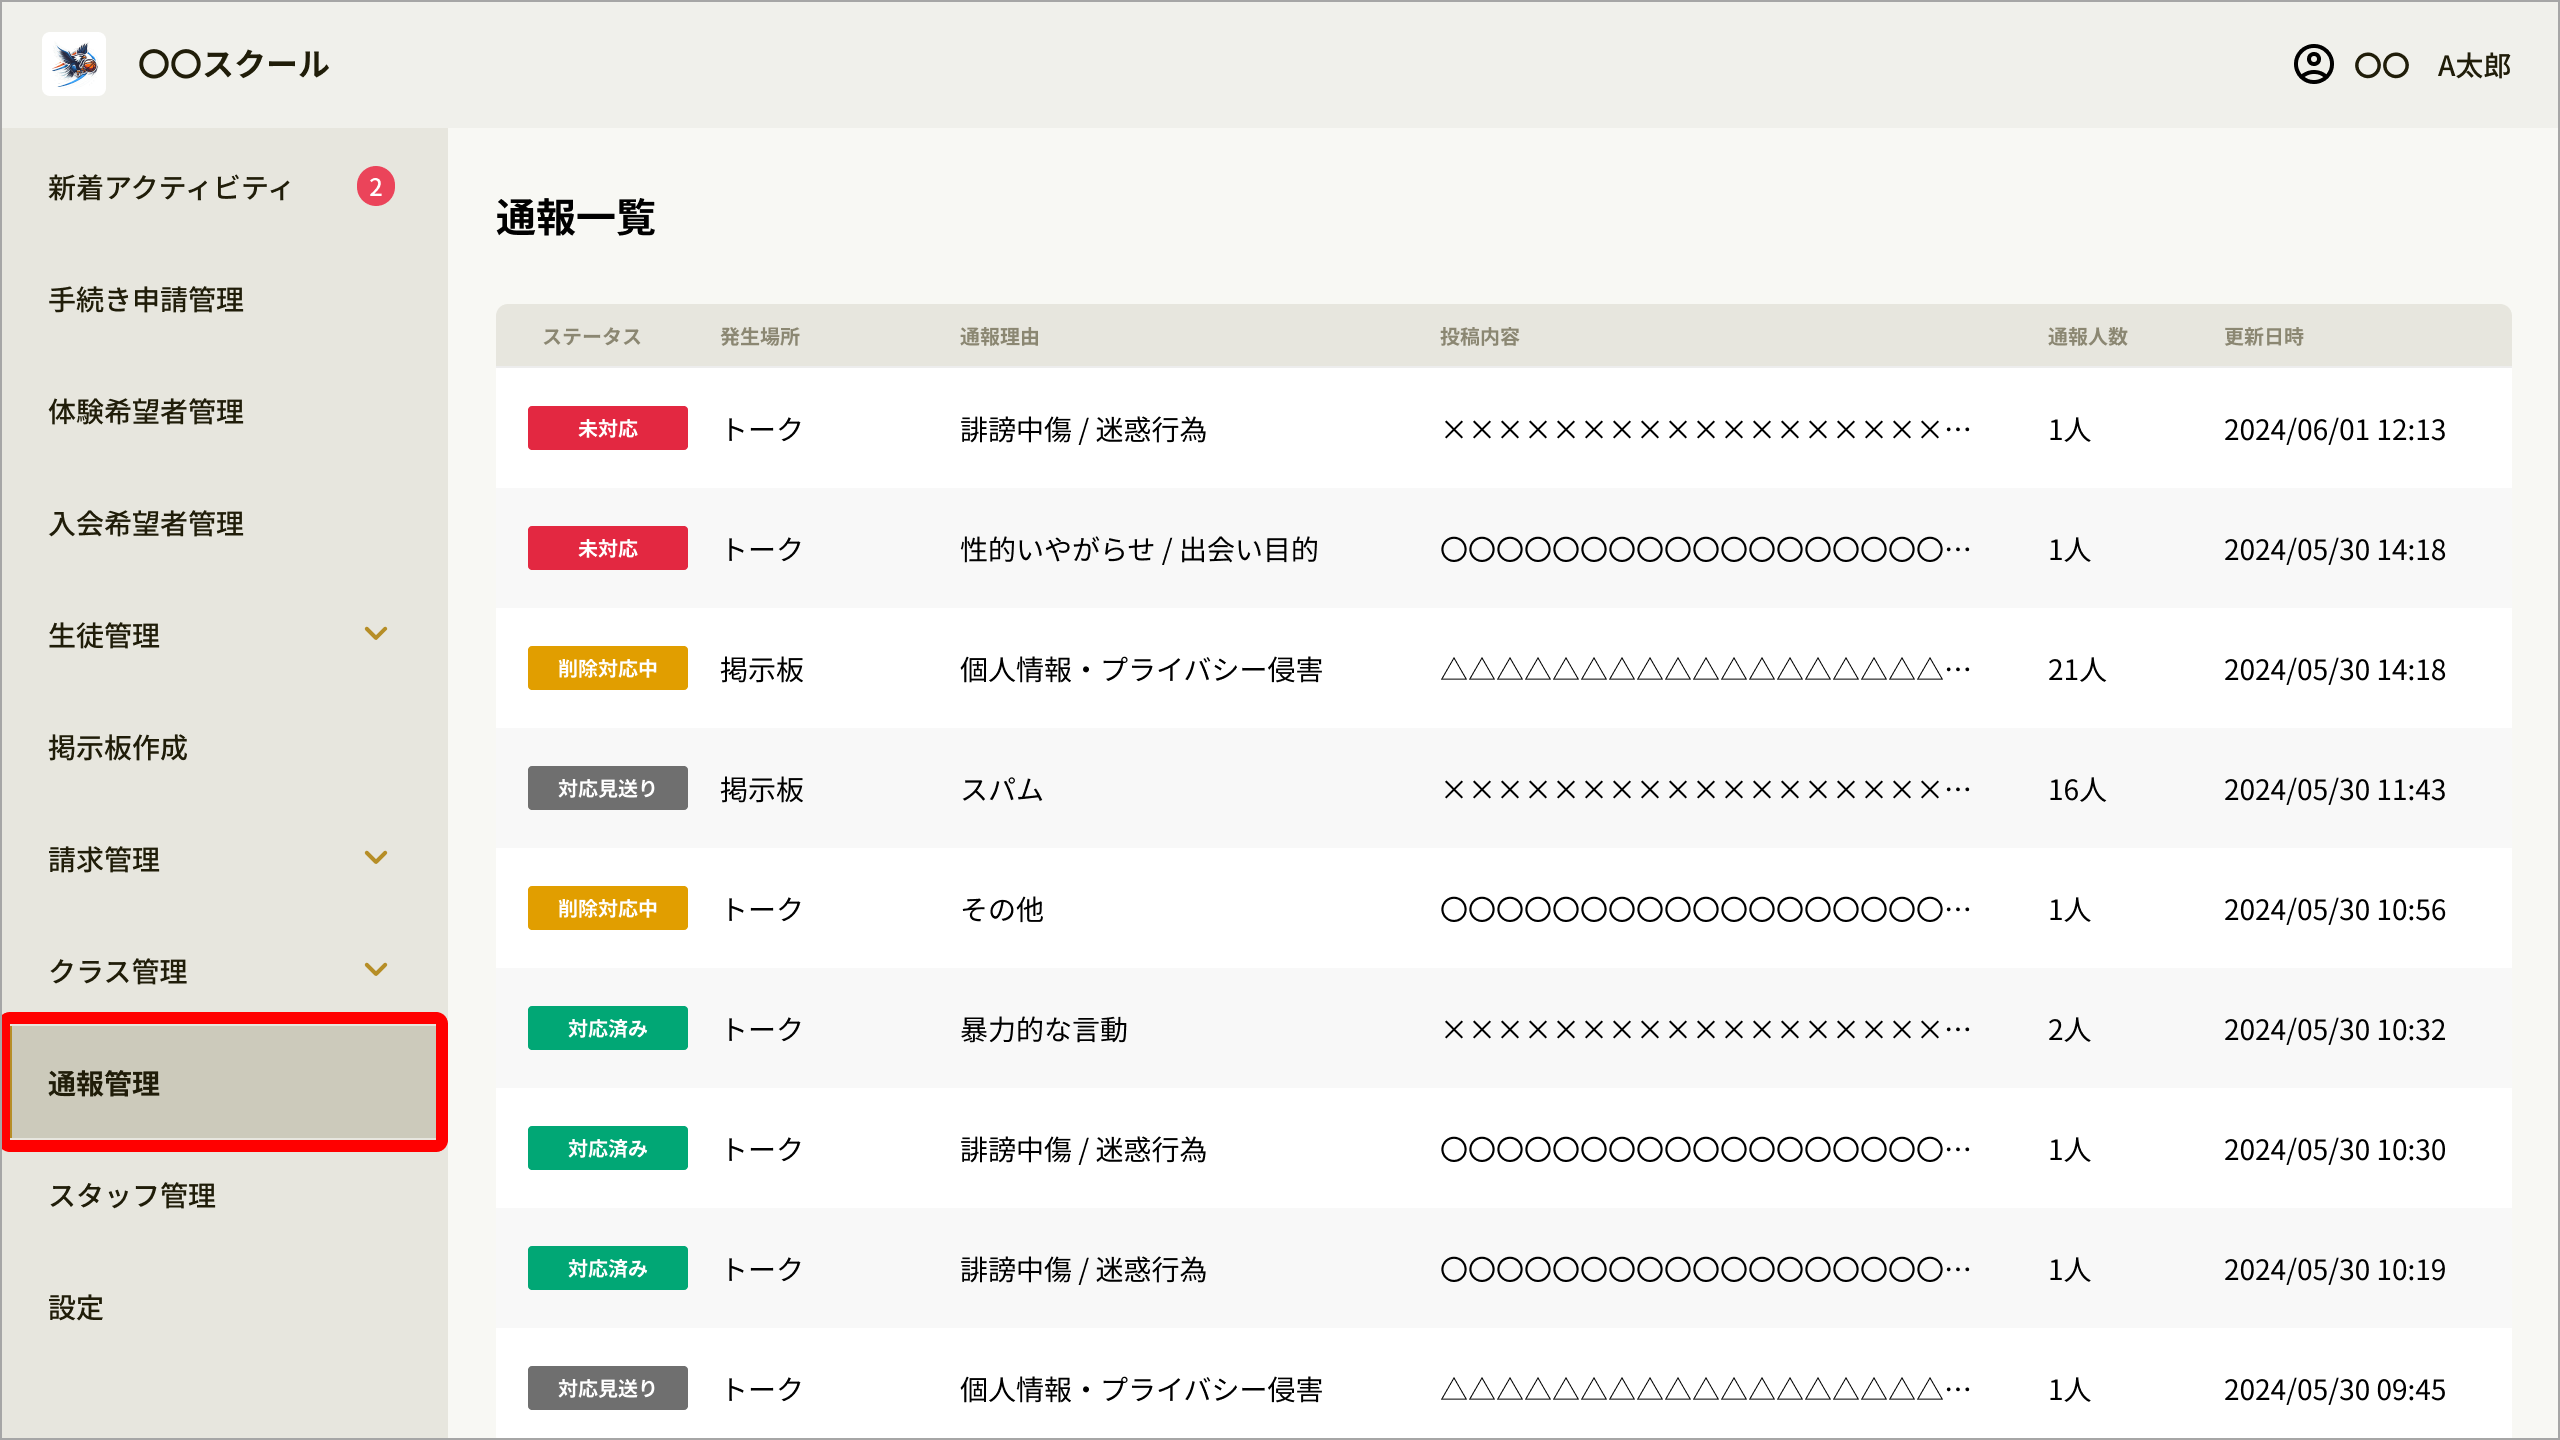Screen dimensions: 2560x1440
Task: Click 対応済み badge for 10:19 report
Action: (x=608, y=1268)
